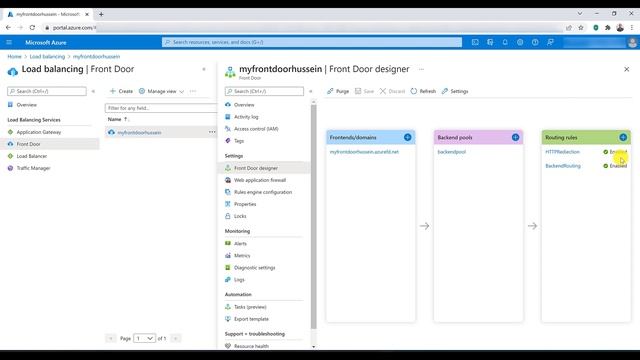This screenshot has width=640, height=360.
Task: Click the Filter for any field box
Action: click(x=161, y=108)
